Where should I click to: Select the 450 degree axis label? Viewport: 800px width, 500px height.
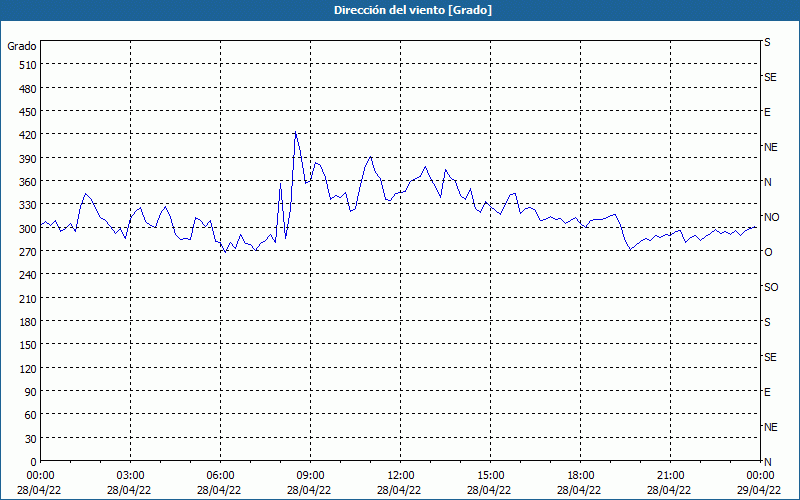click(28, 112)
